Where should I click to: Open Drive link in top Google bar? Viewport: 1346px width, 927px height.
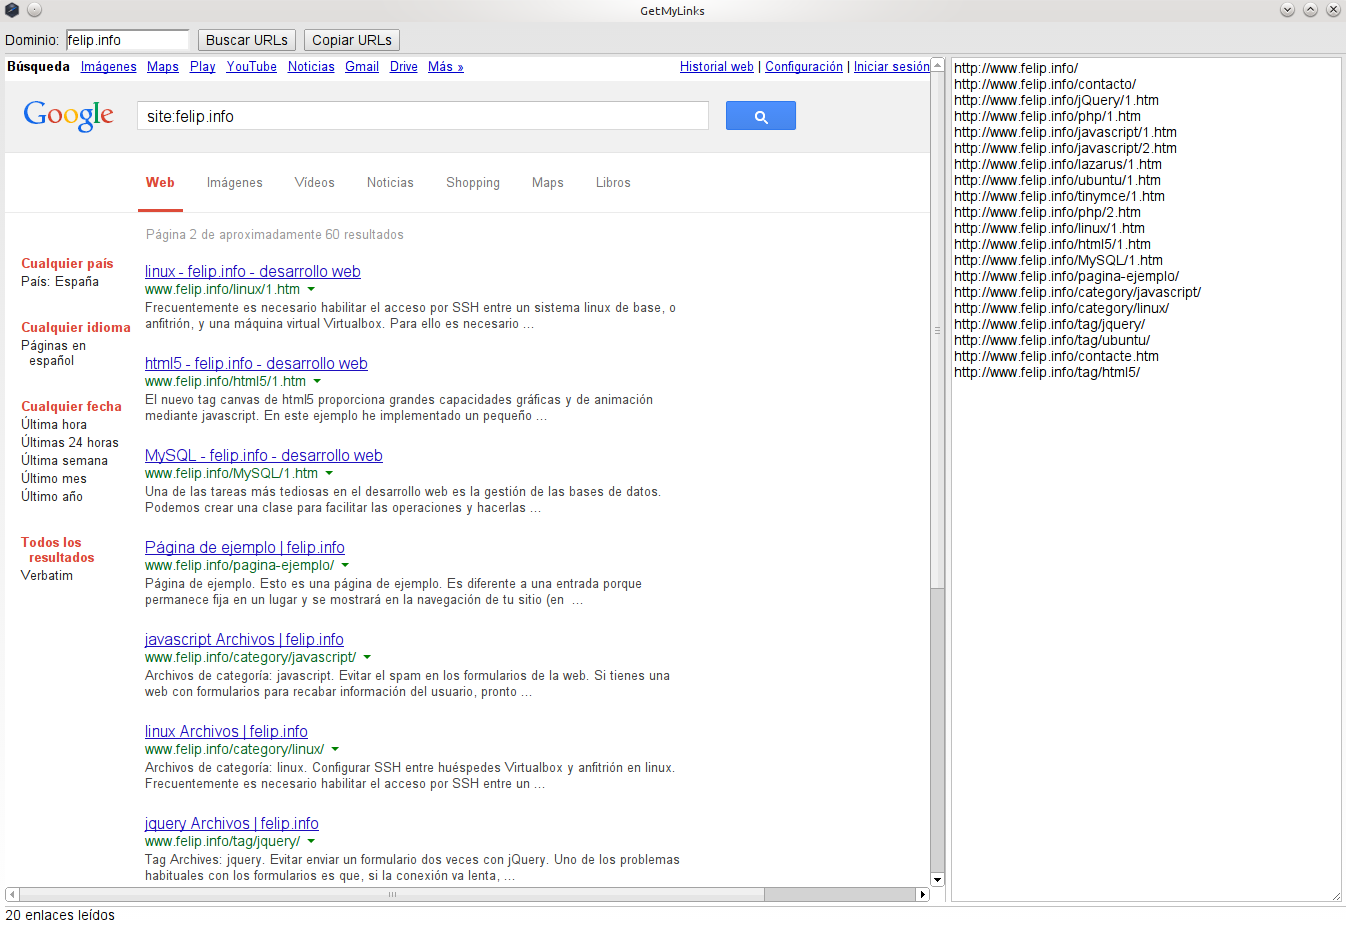(404, 67)
